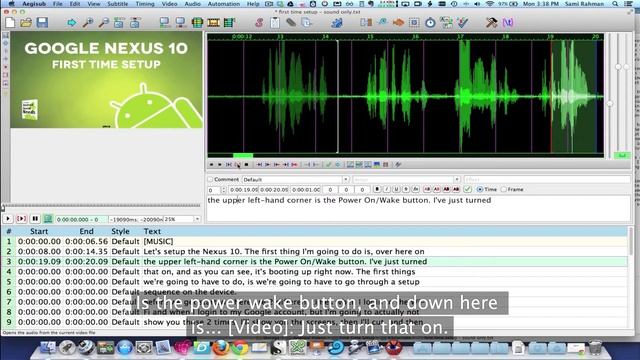
Task: Open the Edit menu
Action: pyautogui.click(x=75, y=4)
